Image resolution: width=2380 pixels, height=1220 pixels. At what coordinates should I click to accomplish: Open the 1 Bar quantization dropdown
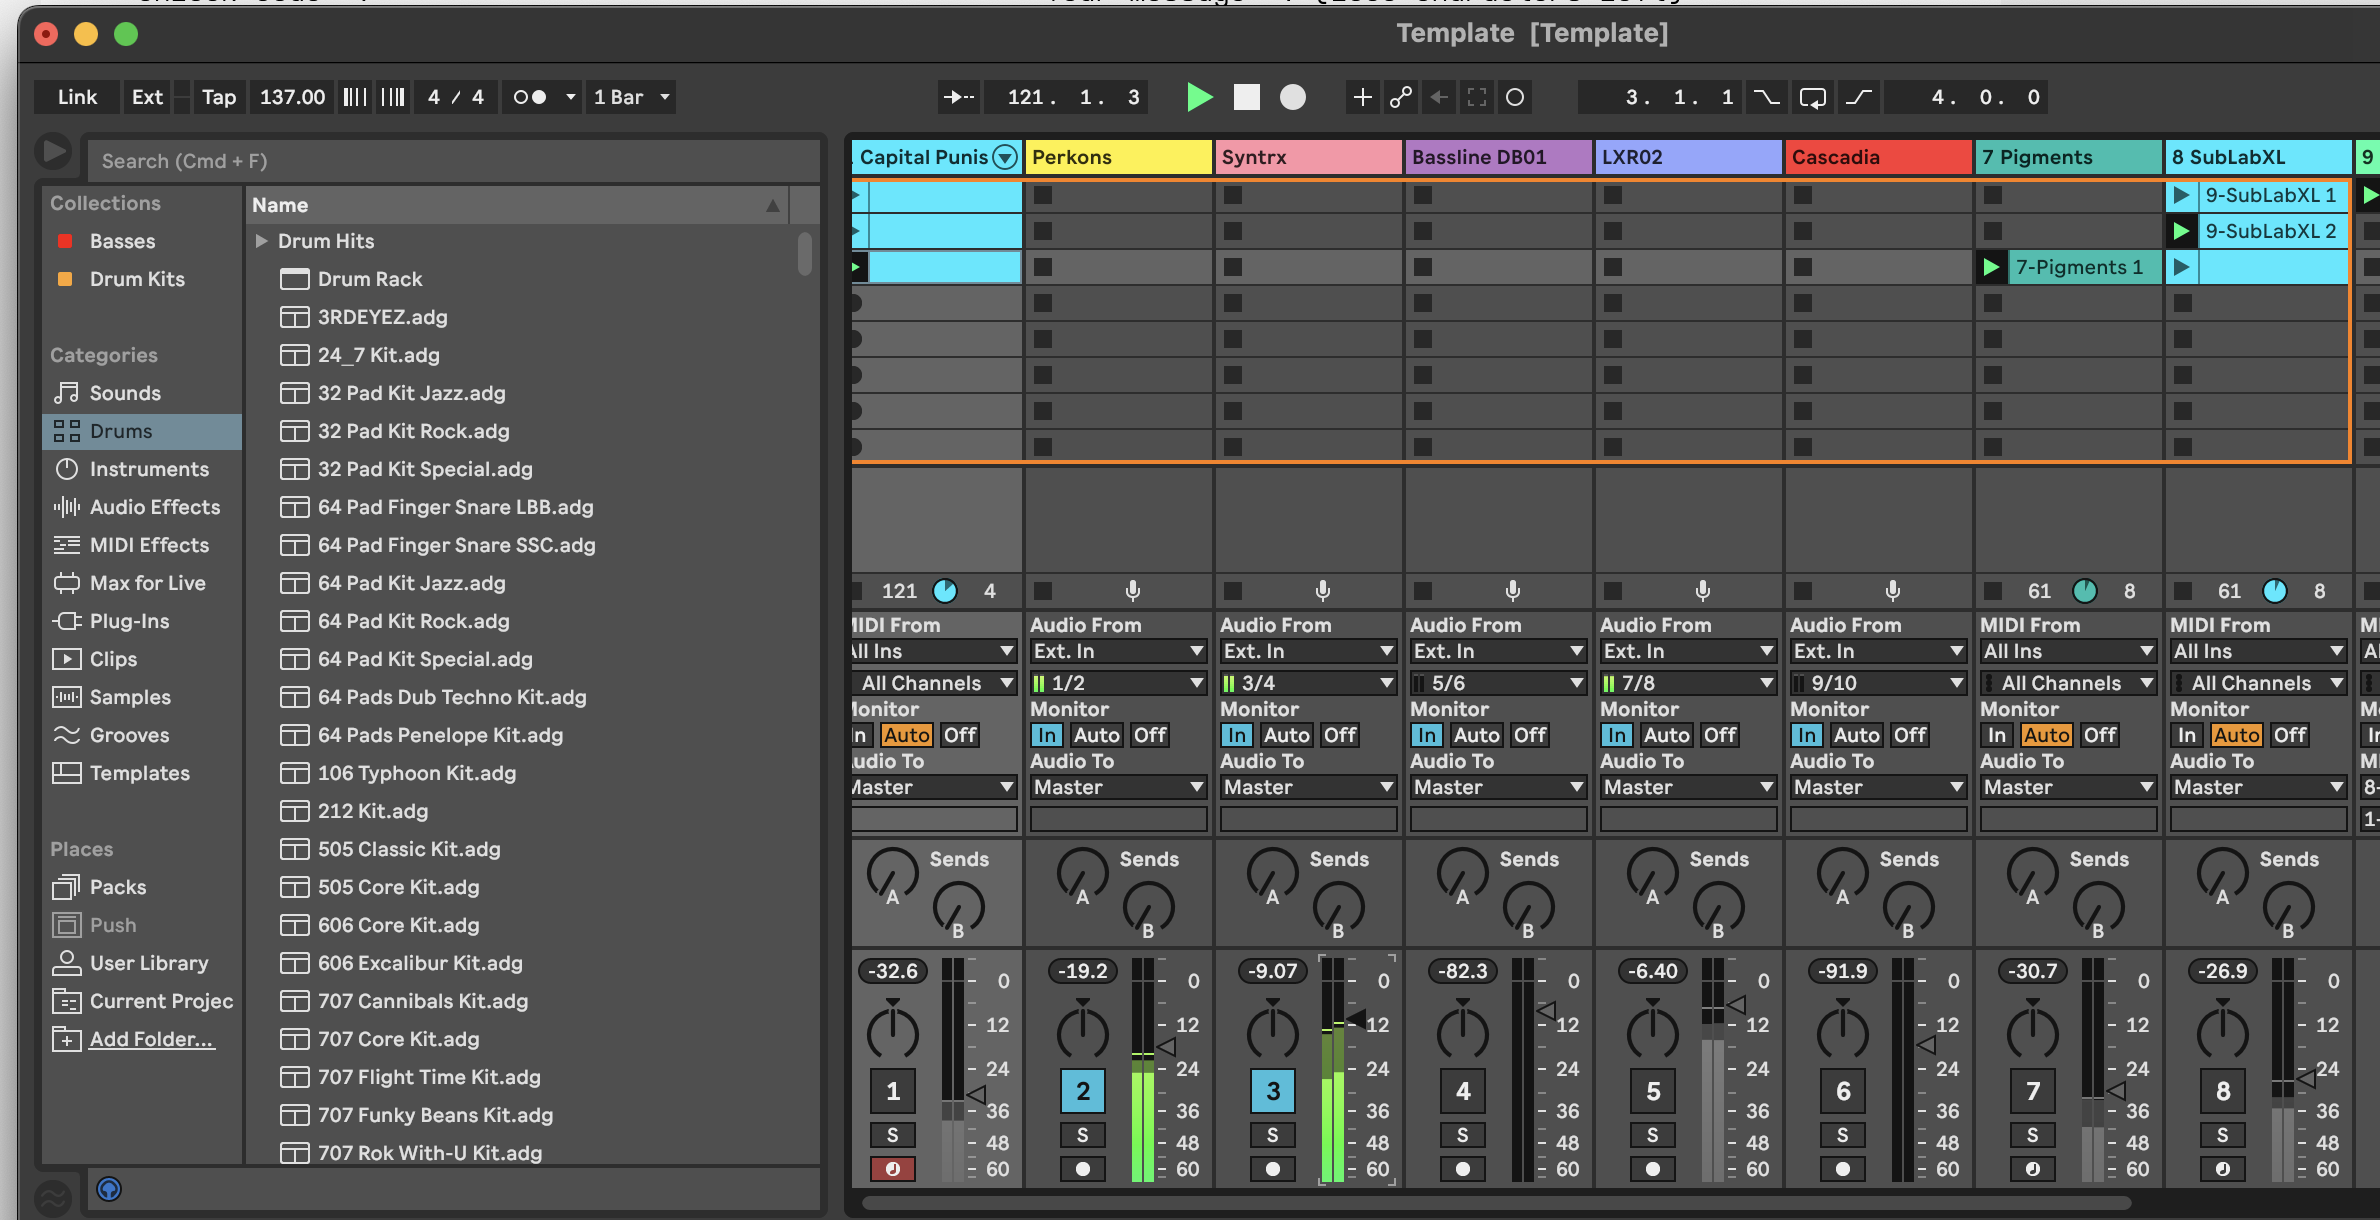click(x=630, y=97)
